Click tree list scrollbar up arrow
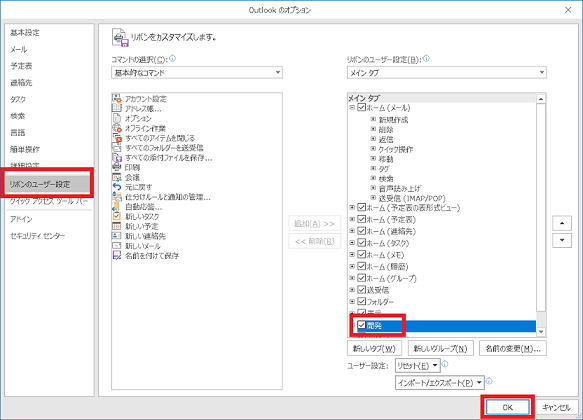The height and width of the screenshot is (420, 583). coord(541,99)
